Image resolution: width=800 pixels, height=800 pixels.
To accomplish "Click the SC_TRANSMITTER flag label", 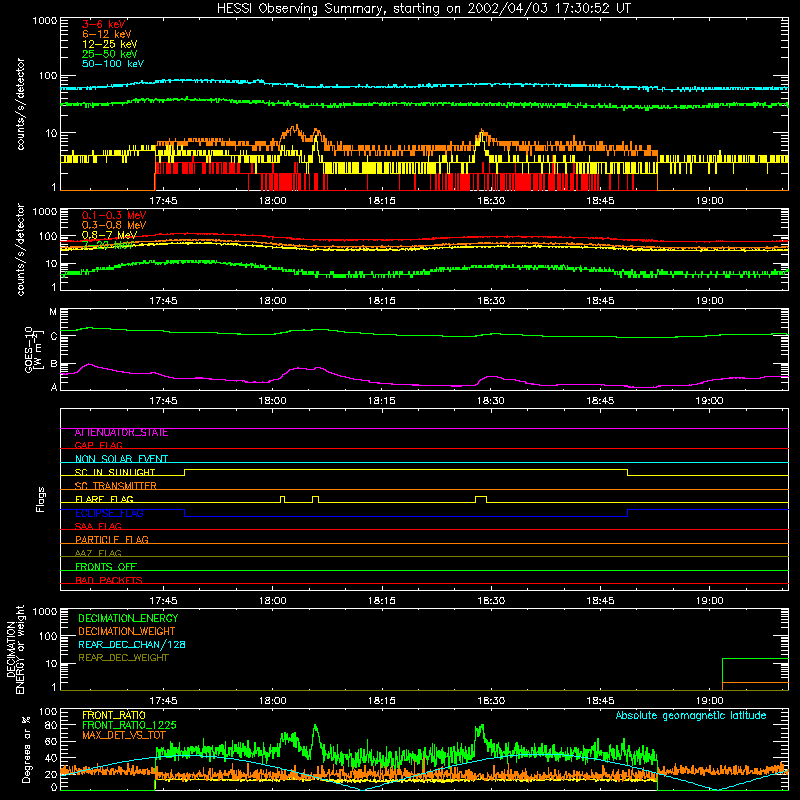I will click(115, 486).
